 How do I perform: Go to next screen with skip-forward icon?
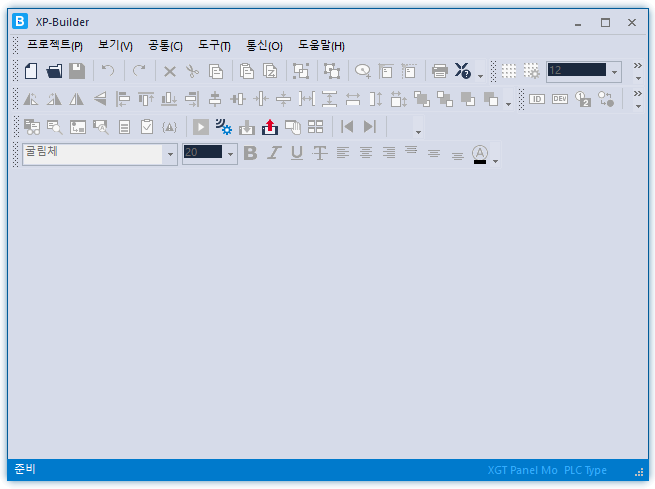pos(370,127)
